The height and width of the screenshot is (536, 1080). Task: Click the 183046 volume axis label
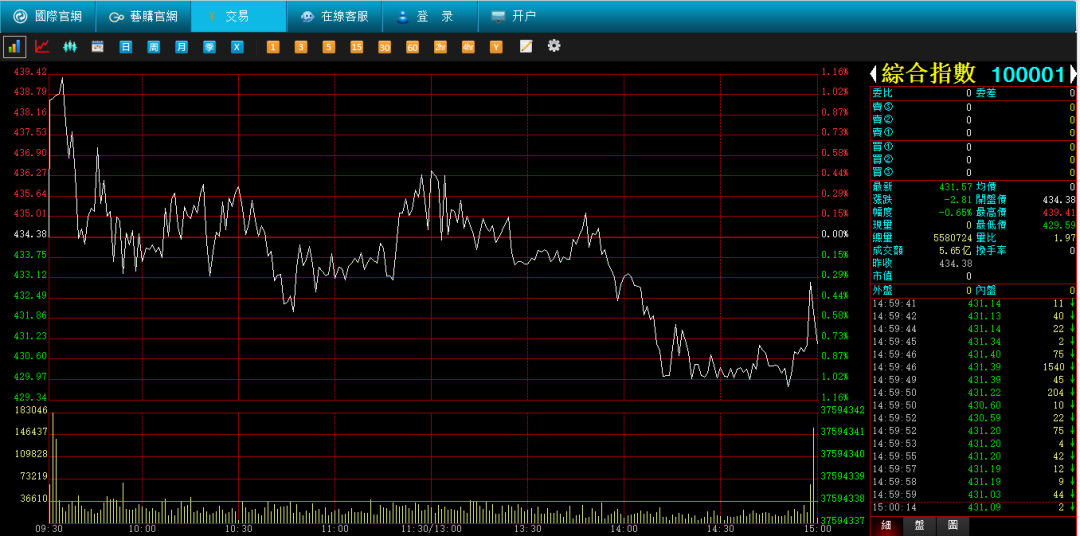[x=30, y=411]
